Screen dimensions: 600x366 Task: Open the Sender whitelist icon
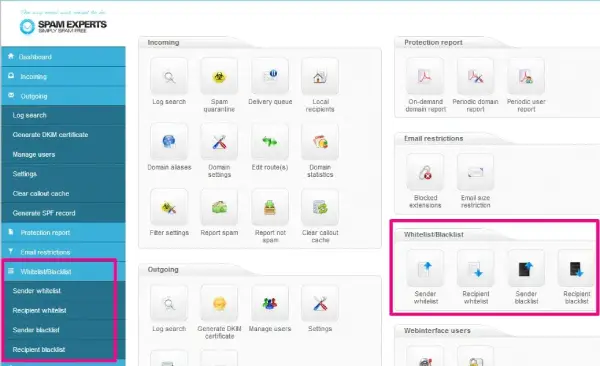[x=425, y=268]
